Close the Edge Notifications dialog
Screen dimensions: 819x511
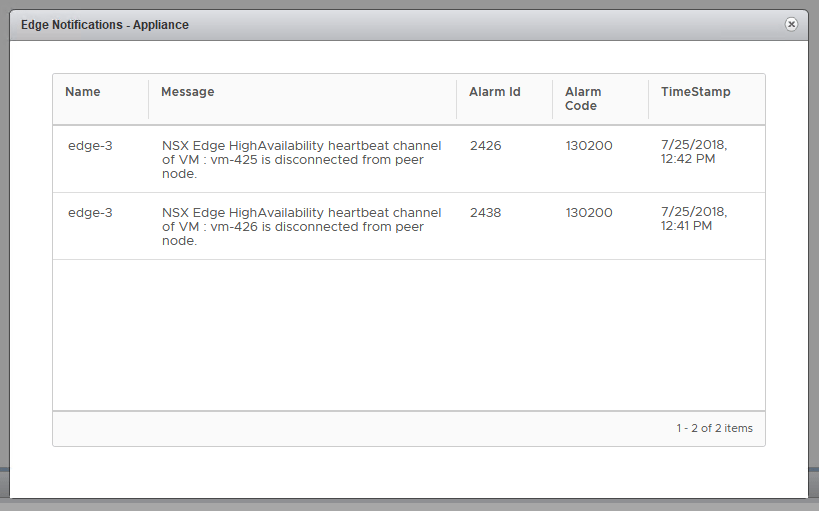pos(791,24)
